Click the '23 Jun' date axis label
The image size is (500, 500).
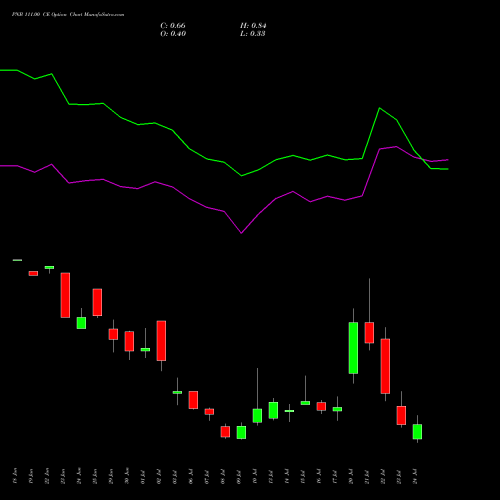63,476
